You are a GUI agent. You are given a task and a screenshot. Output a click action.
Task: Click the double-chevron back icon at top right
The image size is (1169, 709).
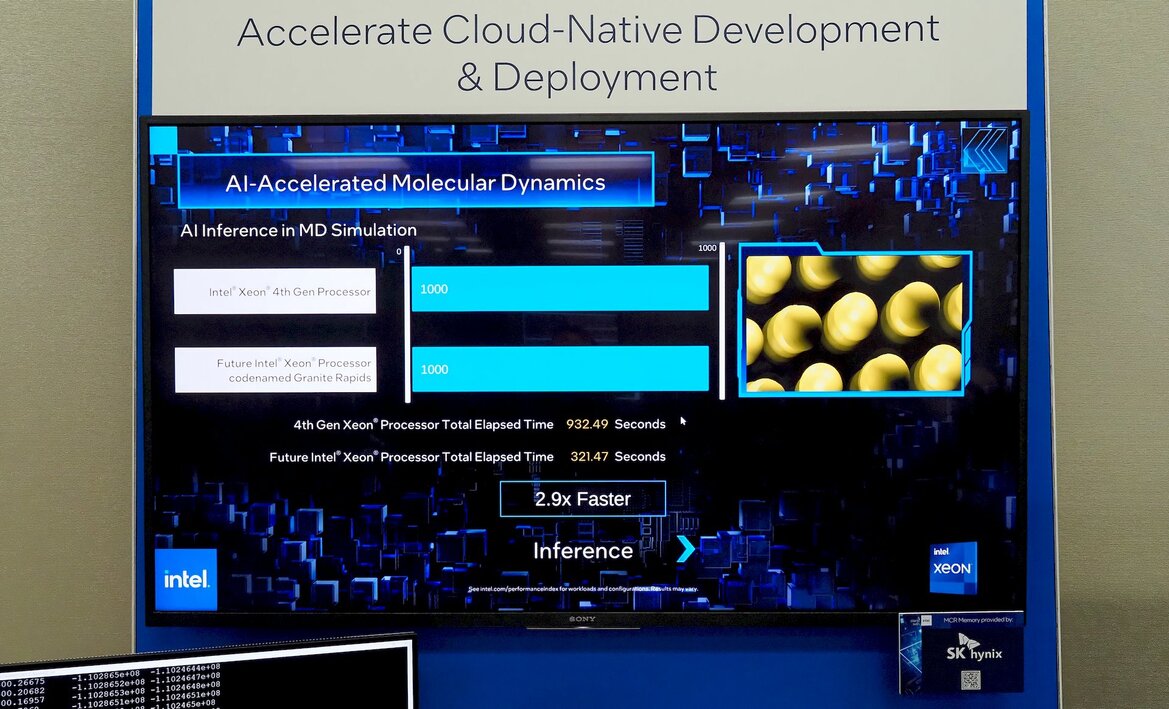[x=984, y=150]
